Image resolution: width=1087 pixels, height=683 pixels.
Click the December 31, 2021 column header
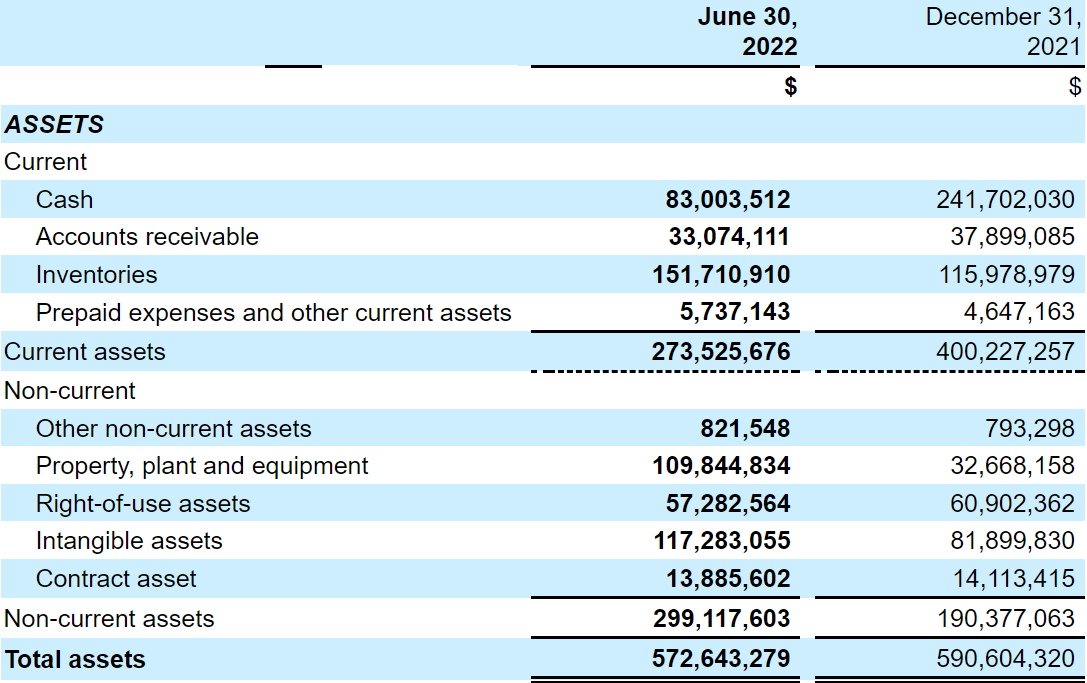pyautogui.click(x=1002, y=32)
